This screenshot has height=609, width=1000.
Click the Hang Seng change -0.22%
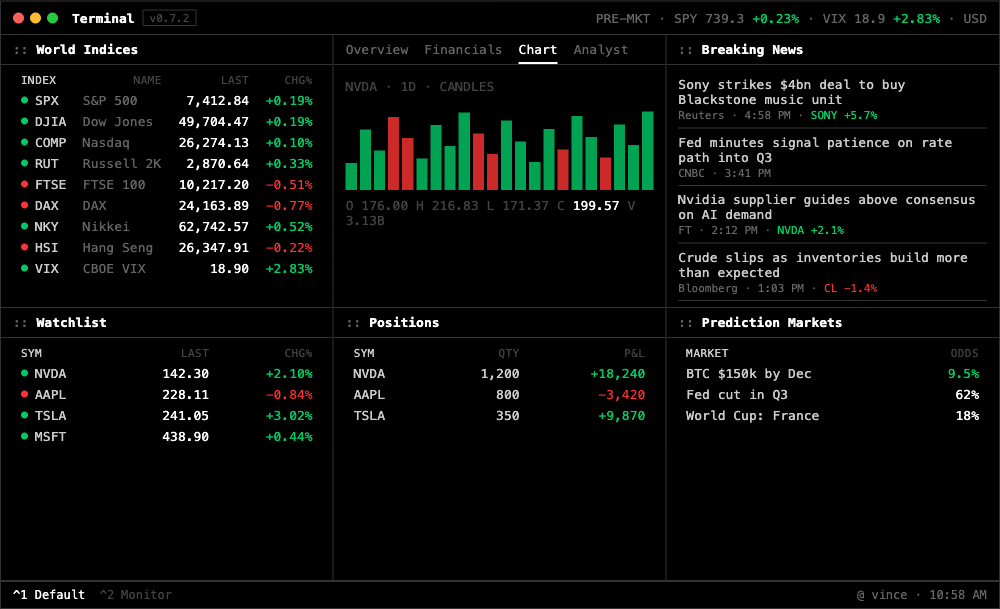289,248
